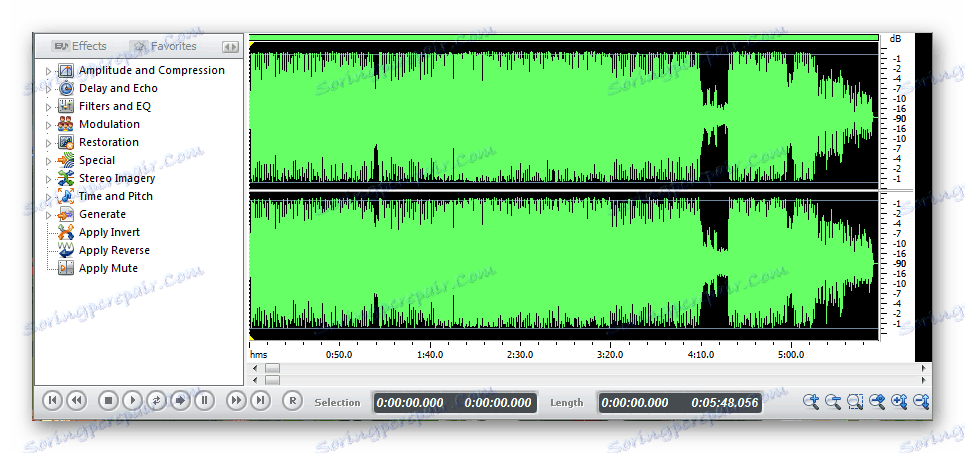Expand the Amplitude and Compression group
The height and width of the screenshot is (453, 965).
tap(49, 71)
